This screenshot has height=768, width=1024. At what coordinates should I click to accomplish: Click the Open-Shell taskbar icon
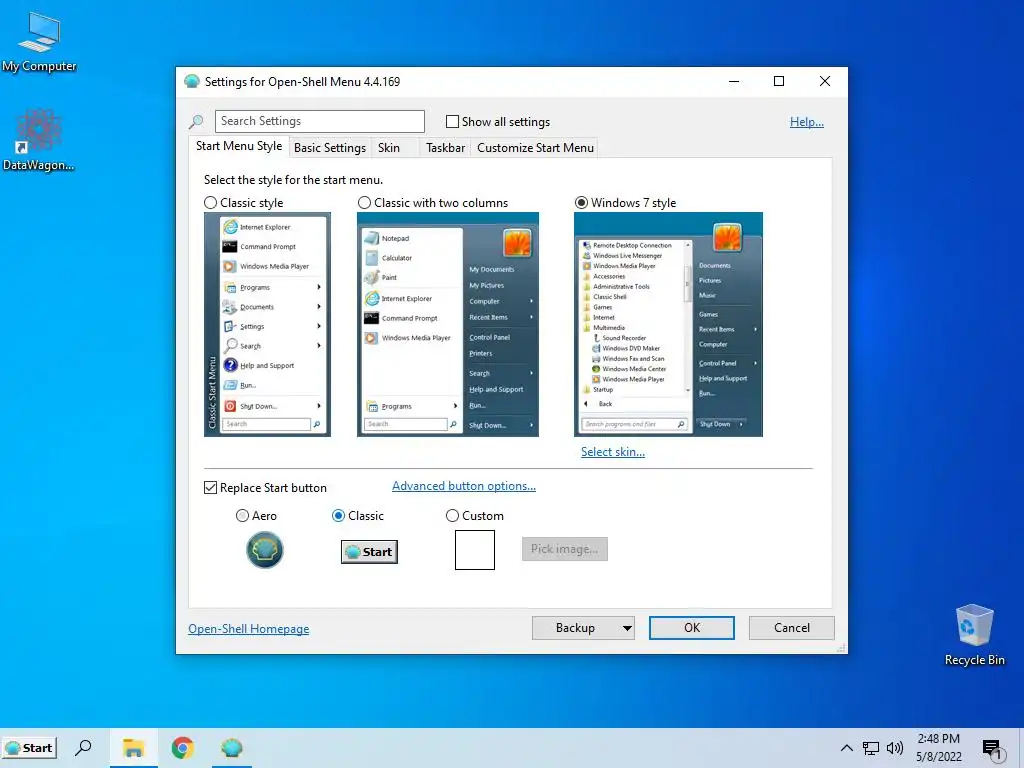pos(232,748)
